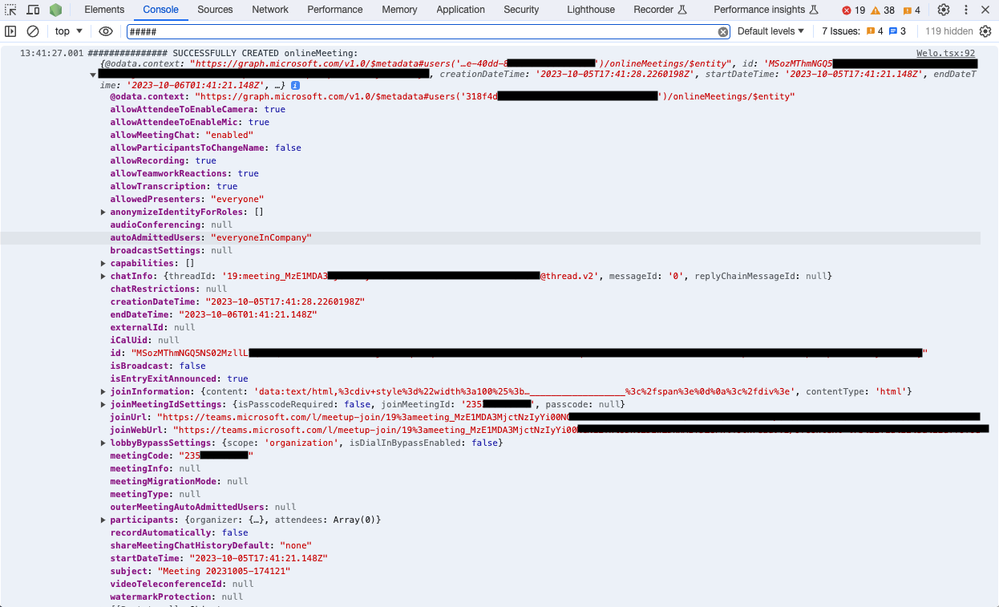The width and height of the screenshot is (999, 607).
Task: Open console settings gear beside 119 hidden
Action: 986,31
